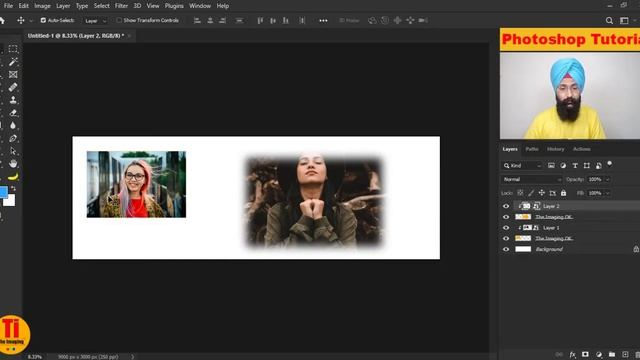Select the Rectangular Marquee tool

(13, 49)
